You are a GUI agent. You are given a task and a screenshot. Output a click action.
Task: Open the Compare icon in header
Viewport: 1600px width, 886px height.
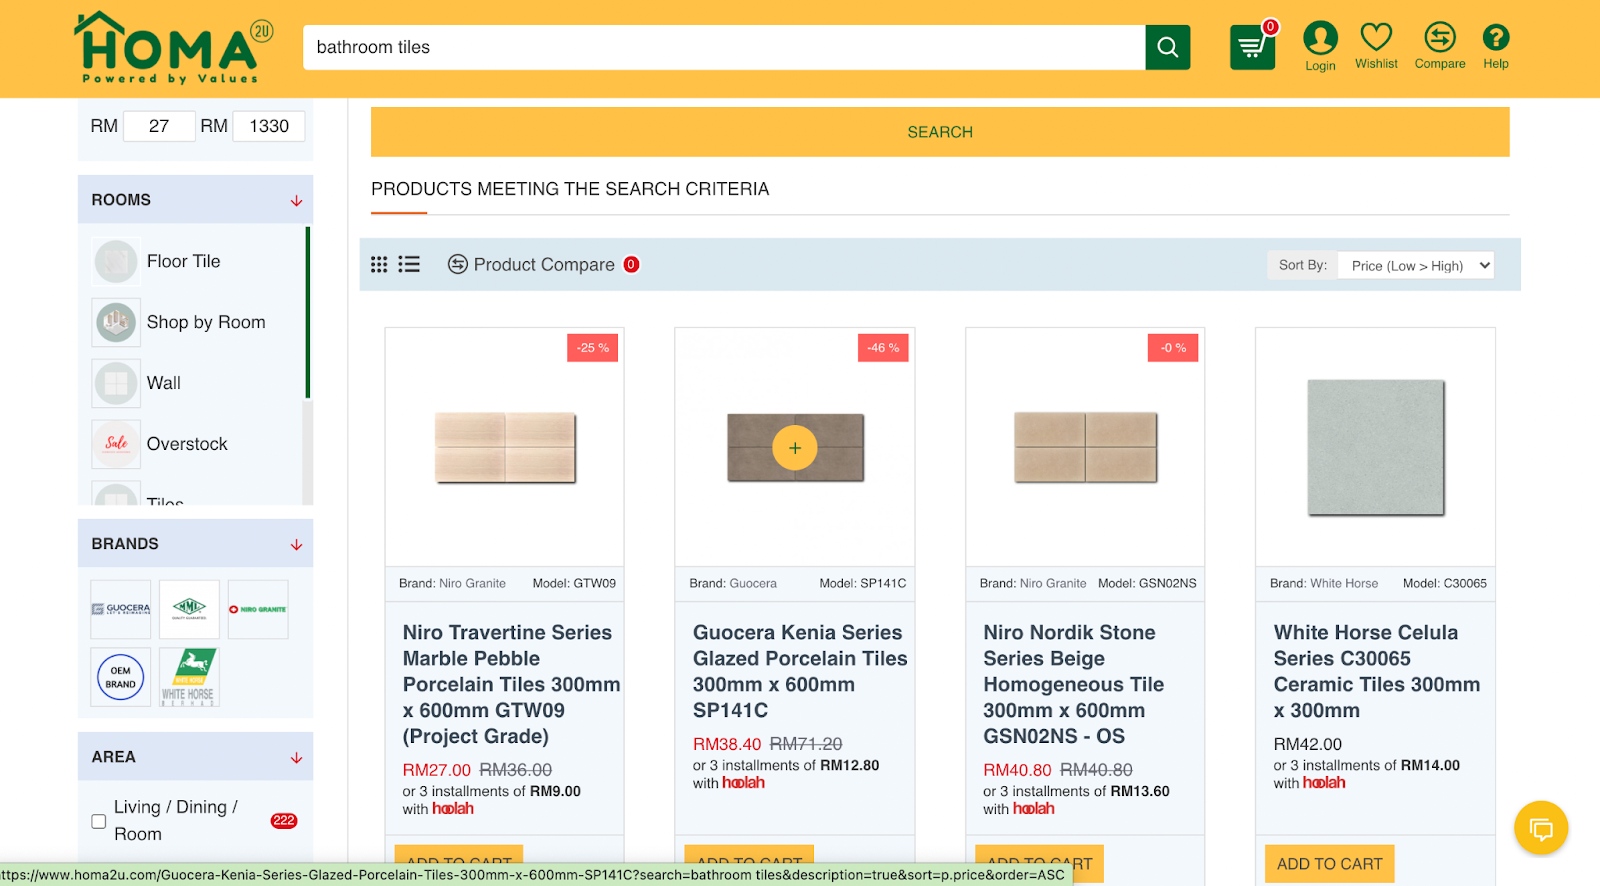(1440, 37)
